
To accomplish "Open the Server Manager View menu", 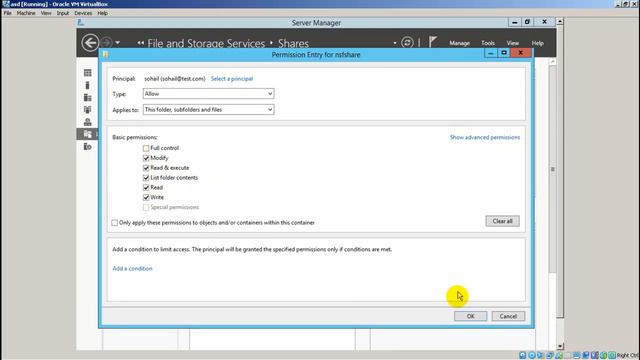I will 513,43.
